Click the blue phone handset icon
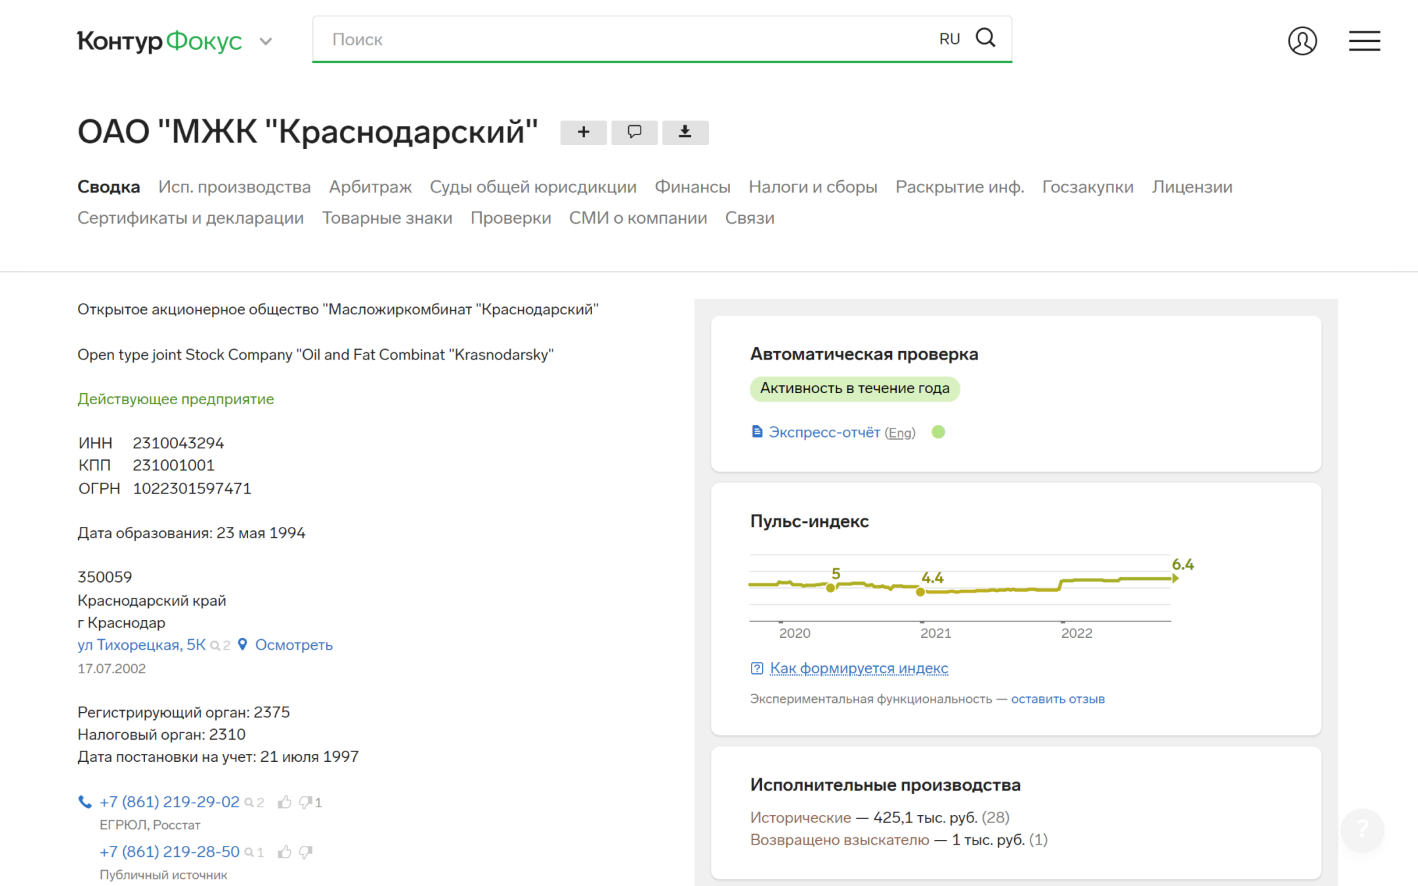1418x886 pixels. (85, 802)
